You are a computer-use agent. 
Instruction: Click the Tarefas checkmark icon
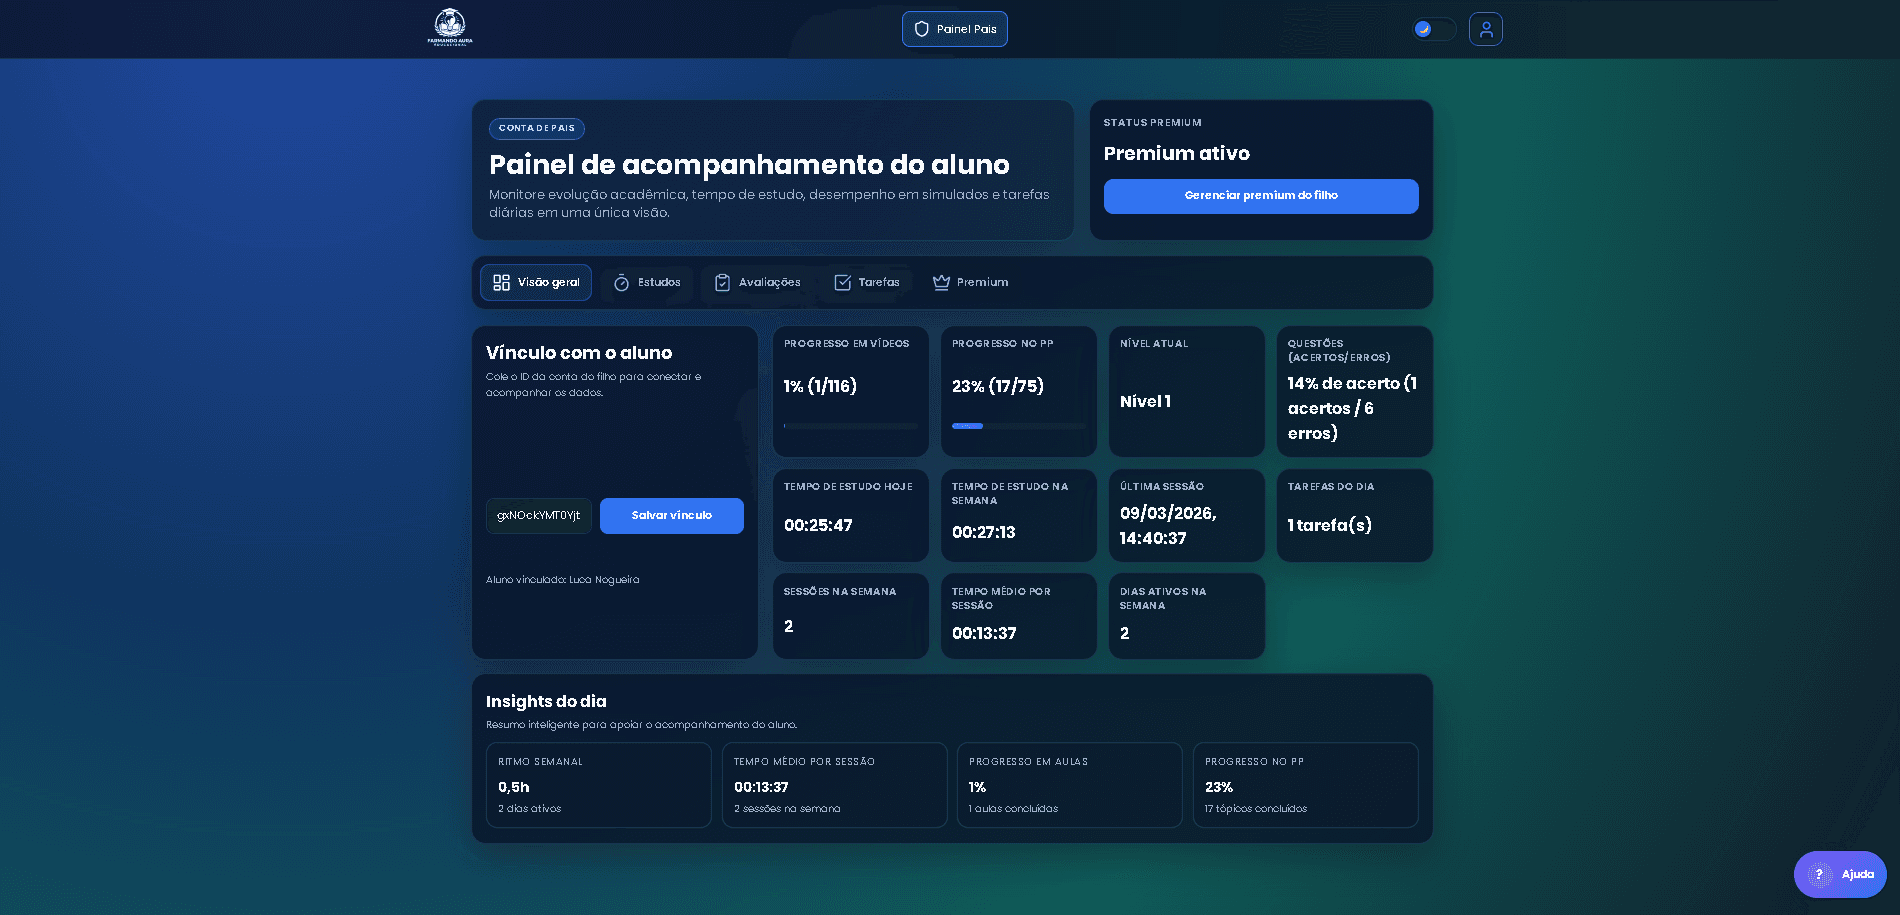[x=844, y=282]
